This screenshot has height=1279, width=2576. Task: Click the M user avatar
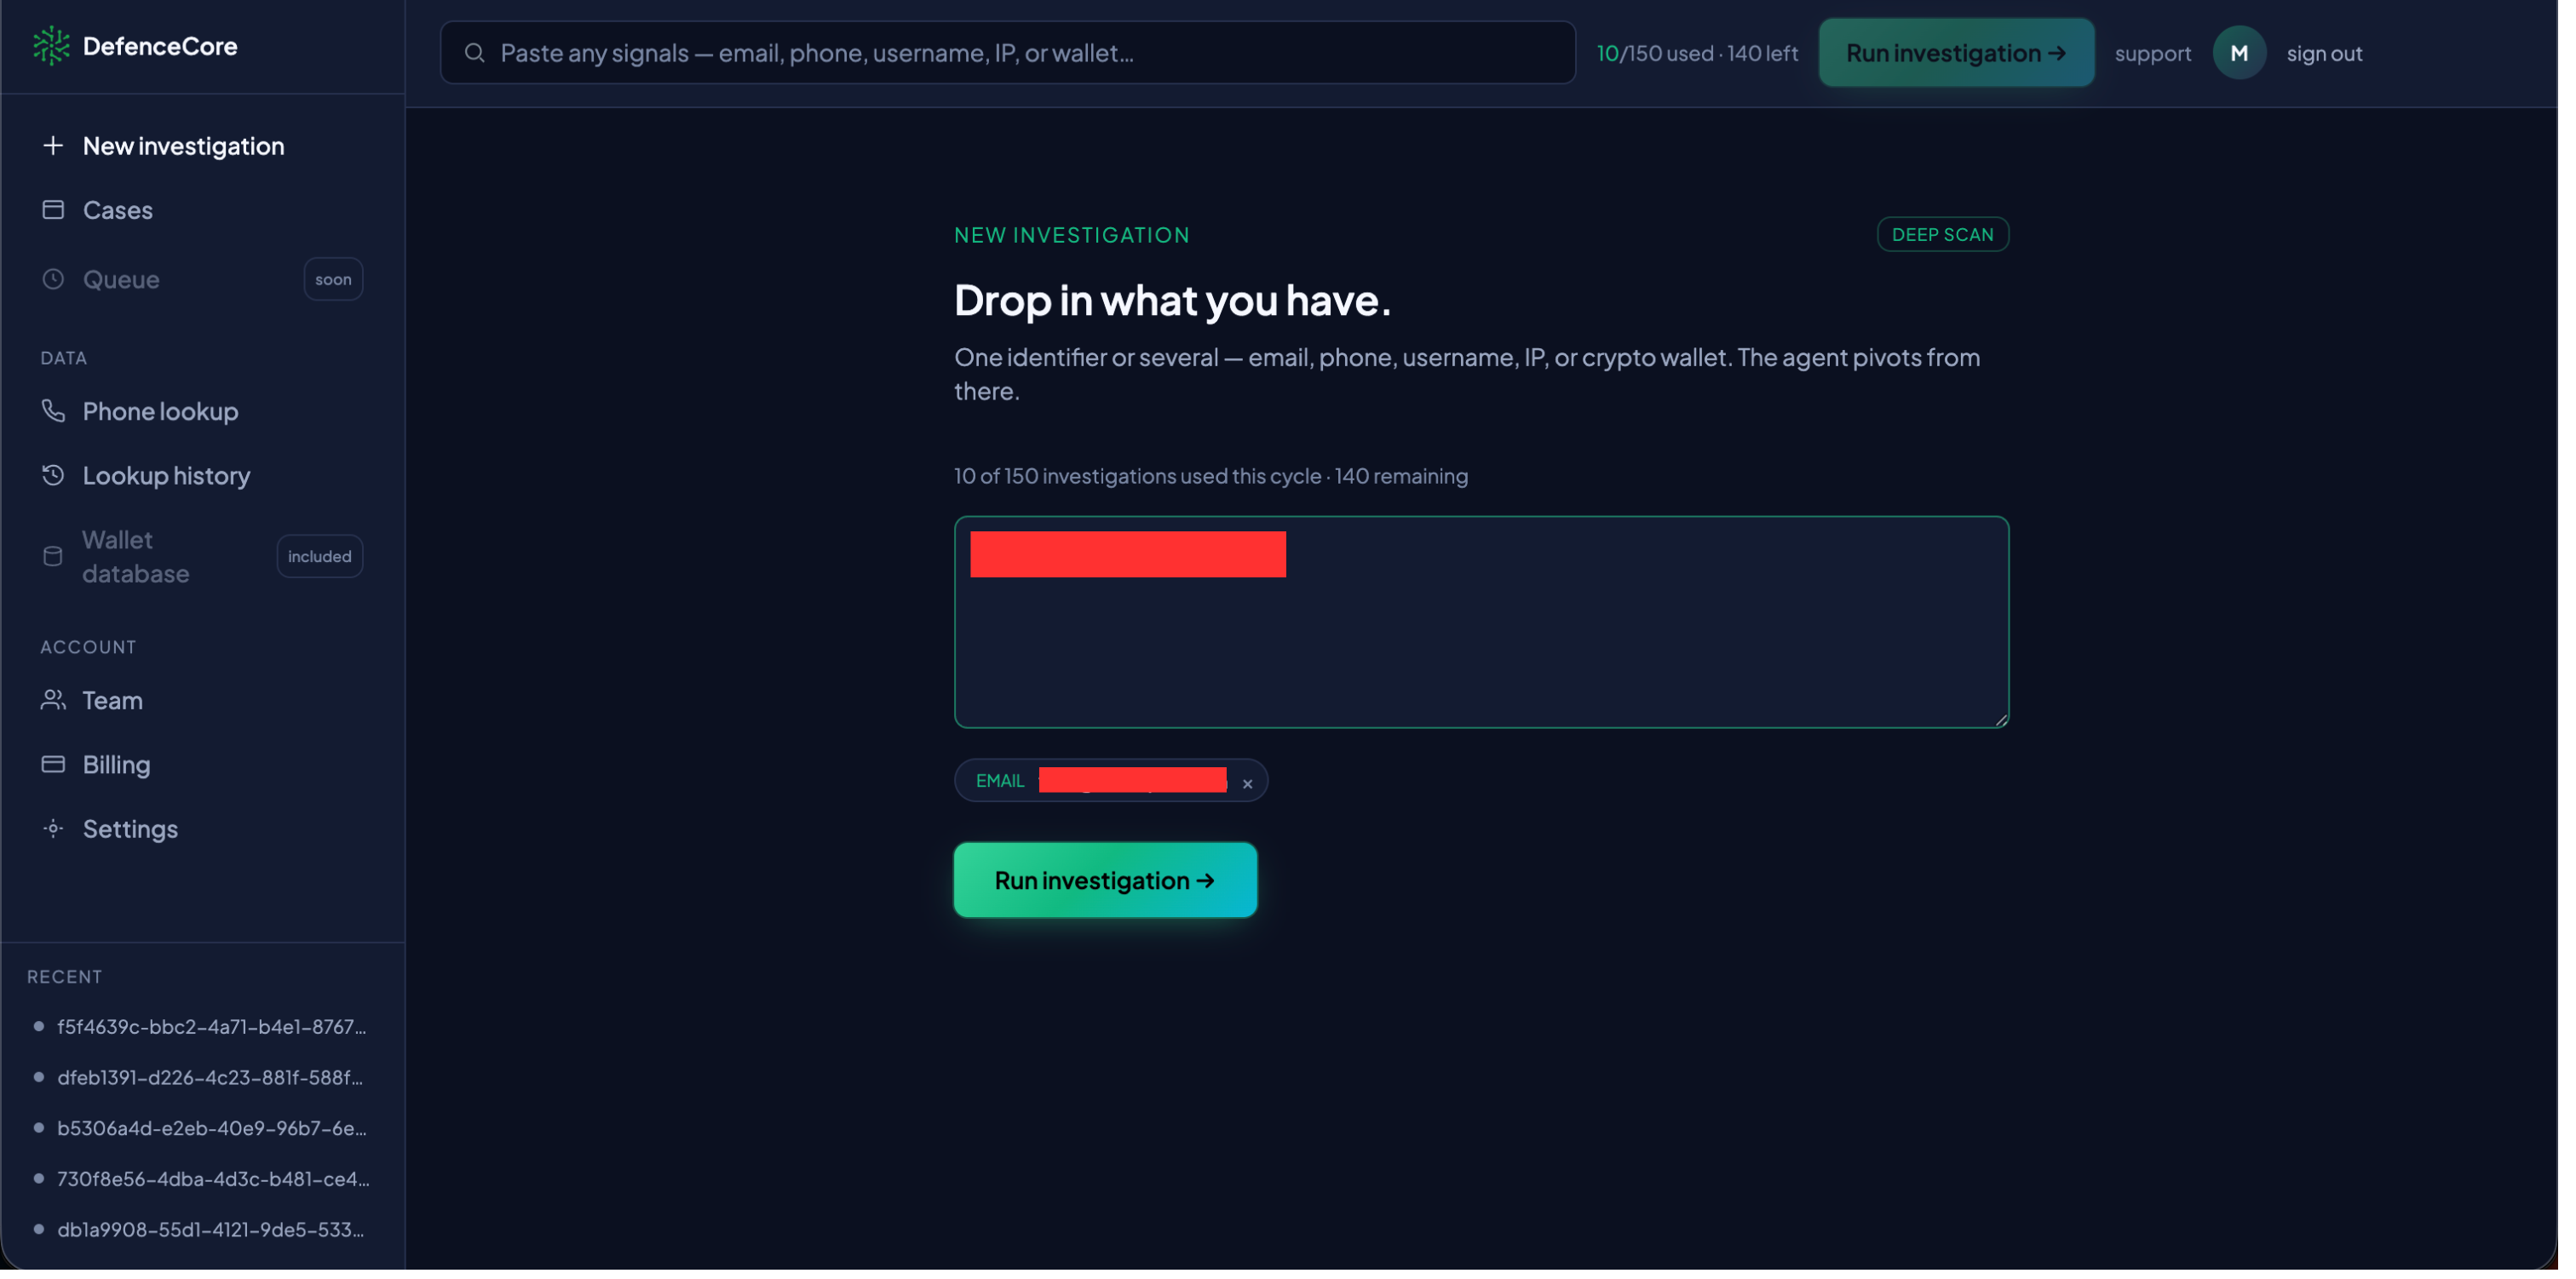[2254, 53]
